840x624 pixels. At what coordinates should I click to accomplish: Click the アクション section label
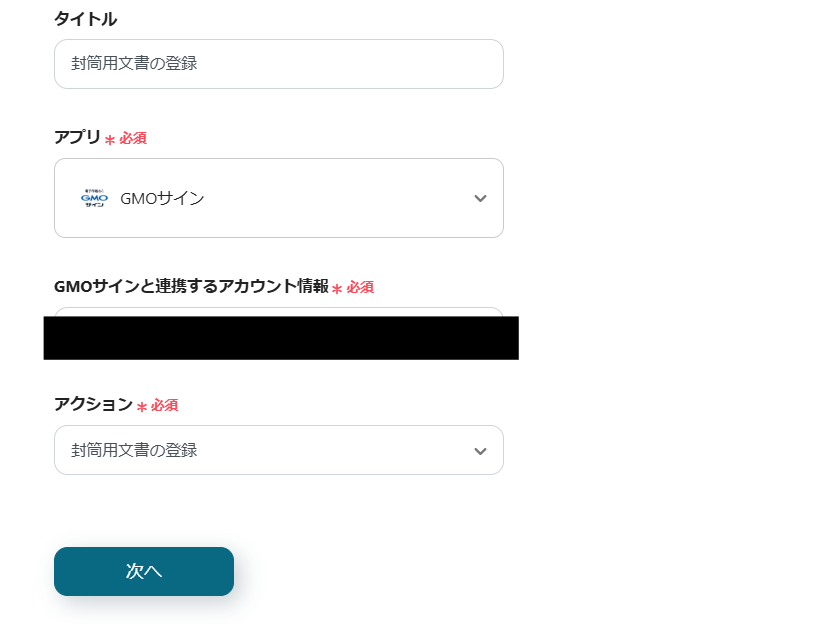click(95, 405)
